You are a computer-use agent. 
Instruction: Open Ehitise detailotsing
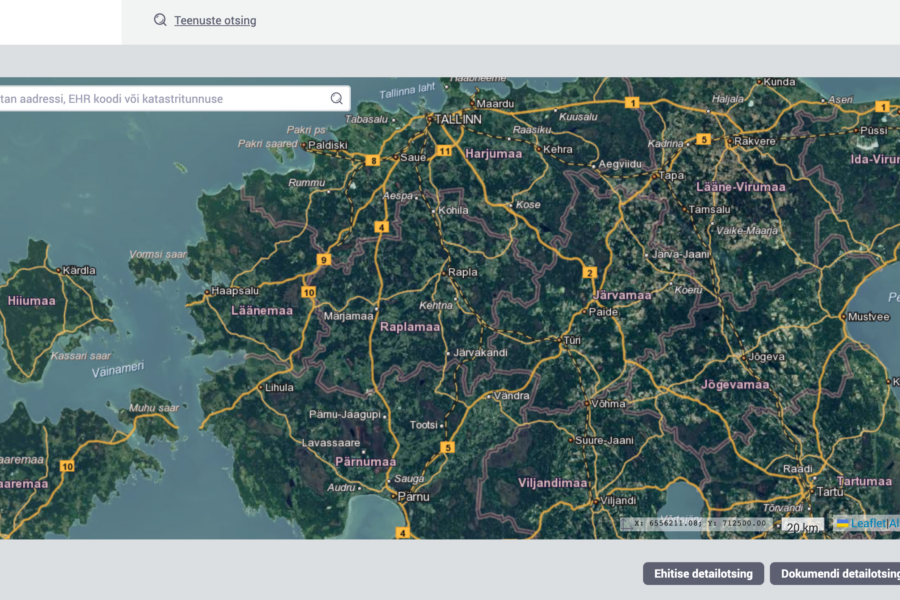click(703, 574)
